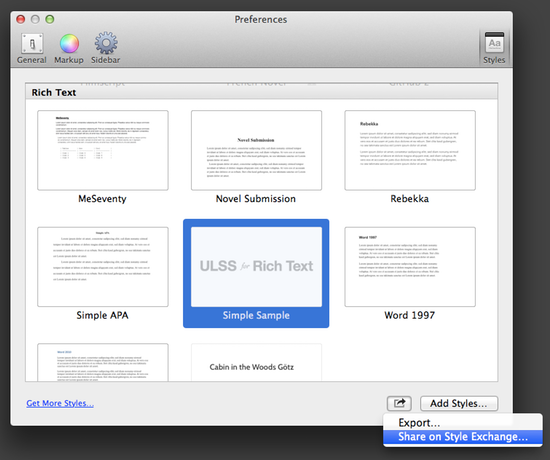Click the Add Styles... button
Image resolution: width=550 pixels, height=460 pixels.
(x=459, y=403)
